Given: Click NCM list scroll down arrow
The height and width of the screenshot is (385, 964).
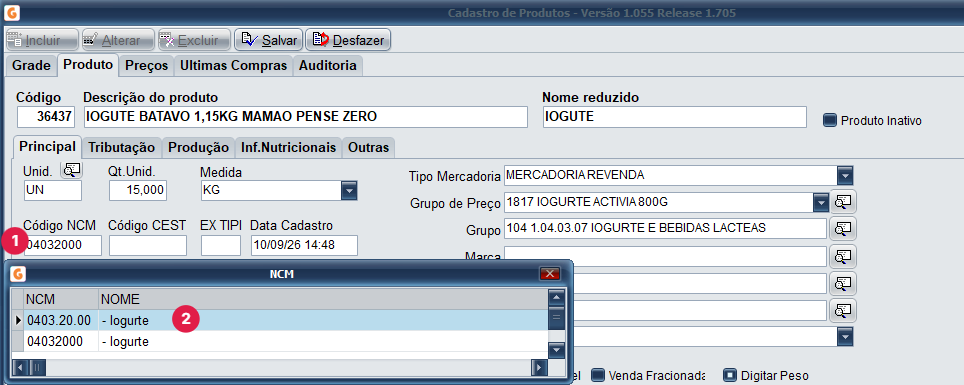Looking at the screenshot, I should [x=556, y=351].
